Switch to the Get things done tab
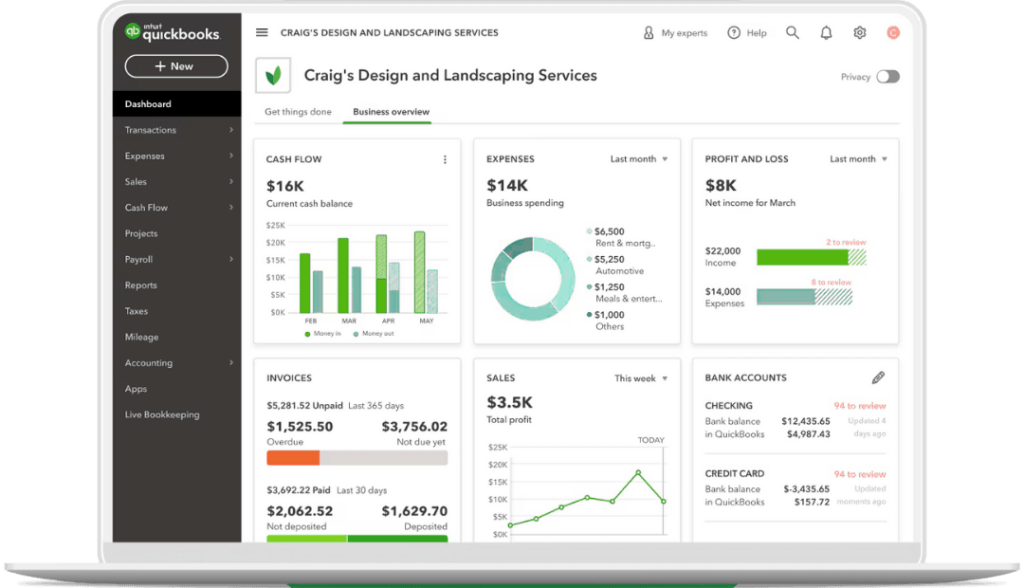 [x=297, y=111]
